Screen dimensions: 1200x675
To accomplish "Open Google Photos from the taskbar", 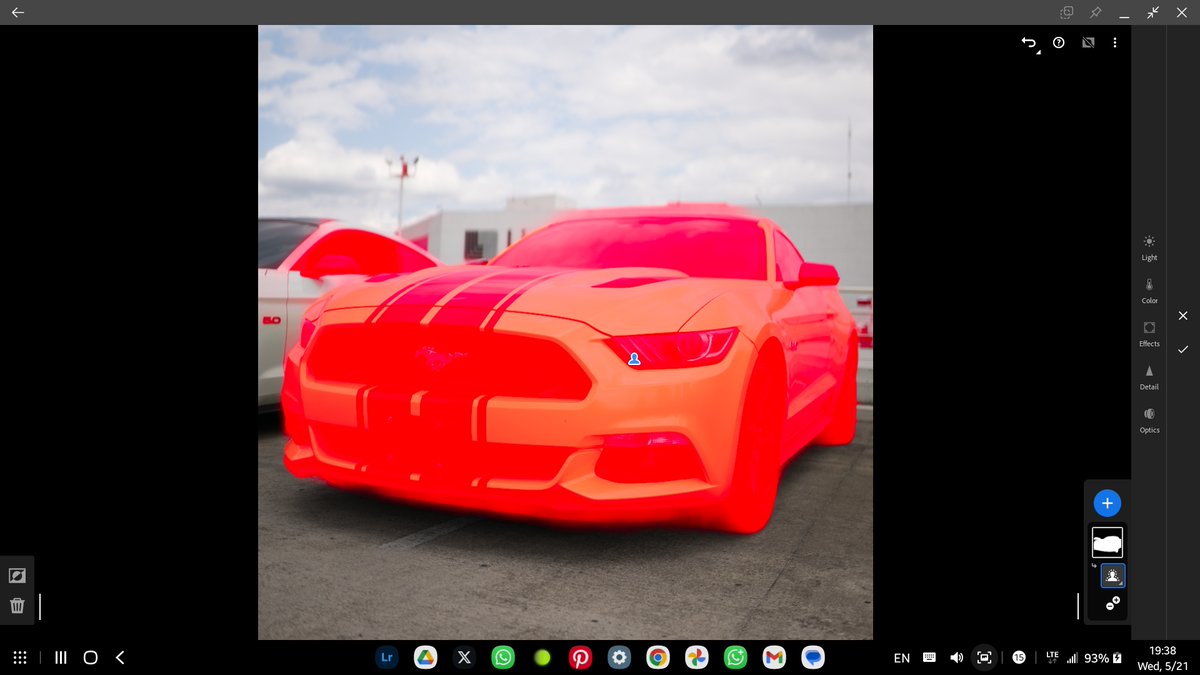I will (697, 658).
